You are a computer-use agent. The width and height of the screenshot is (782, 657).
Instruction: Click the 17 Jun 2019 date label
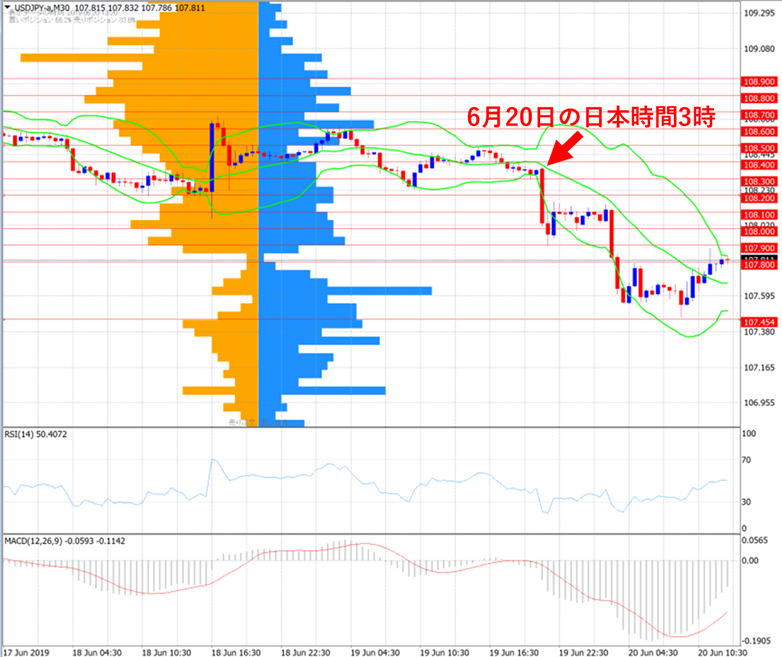[26, 653]
